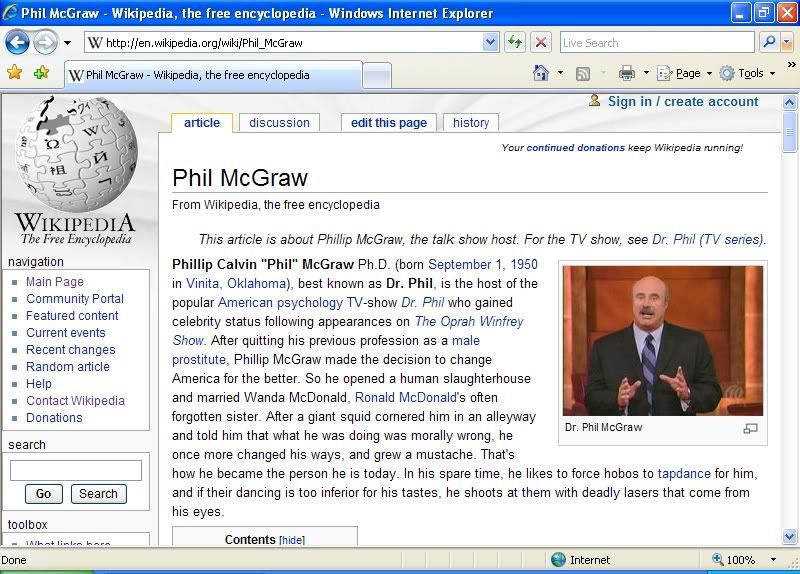Open Community Portal link
Image resolution: width=800 pixels, height=574 pixels.
tap(75, 298)
